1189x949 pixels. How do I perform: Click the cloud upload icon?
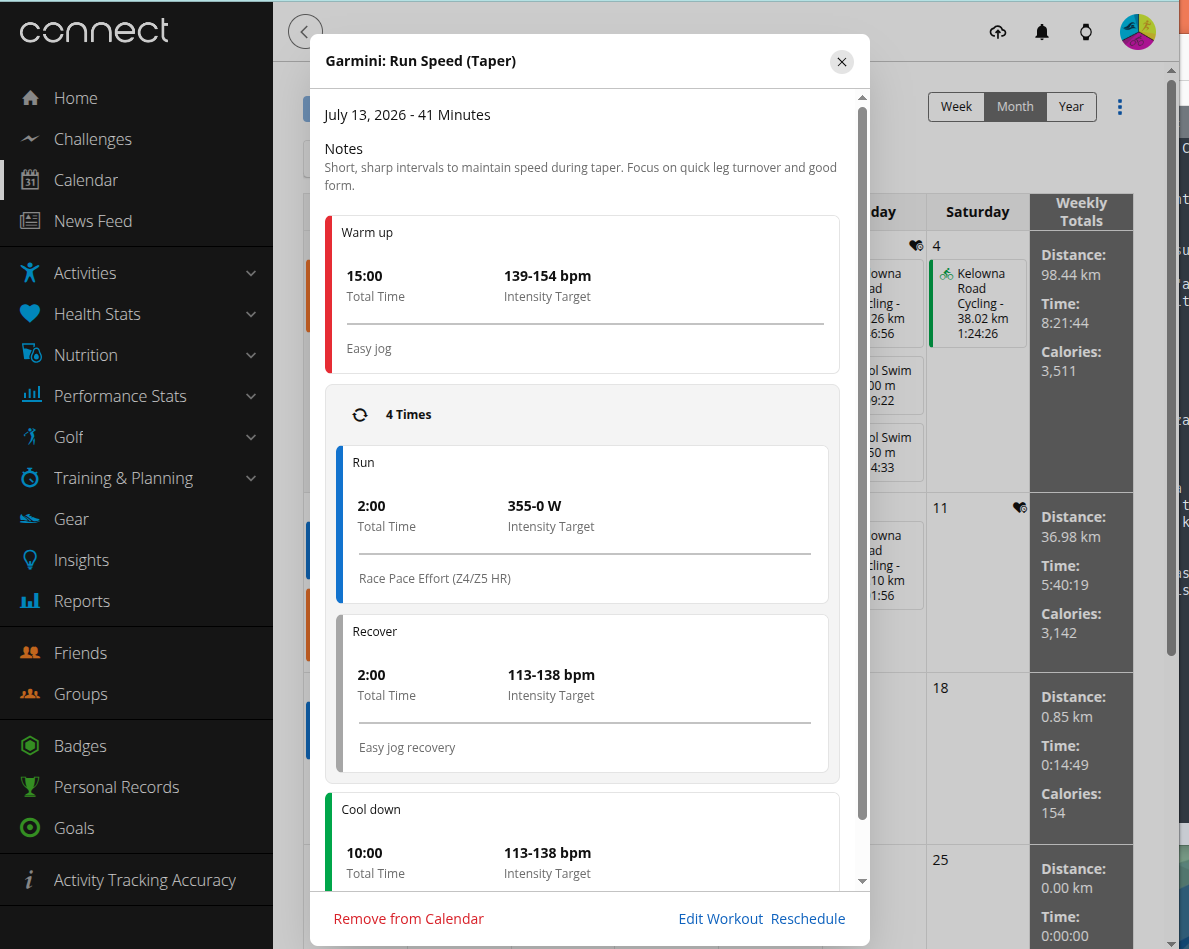pyautogui.click(x=998, y=32)
